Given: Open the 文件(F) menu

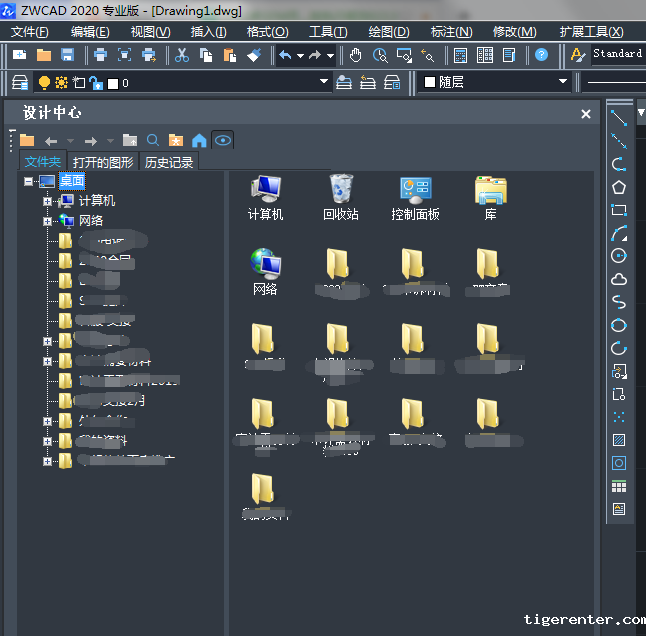Looking at the screenshot, I should click(x=29, y=32).
